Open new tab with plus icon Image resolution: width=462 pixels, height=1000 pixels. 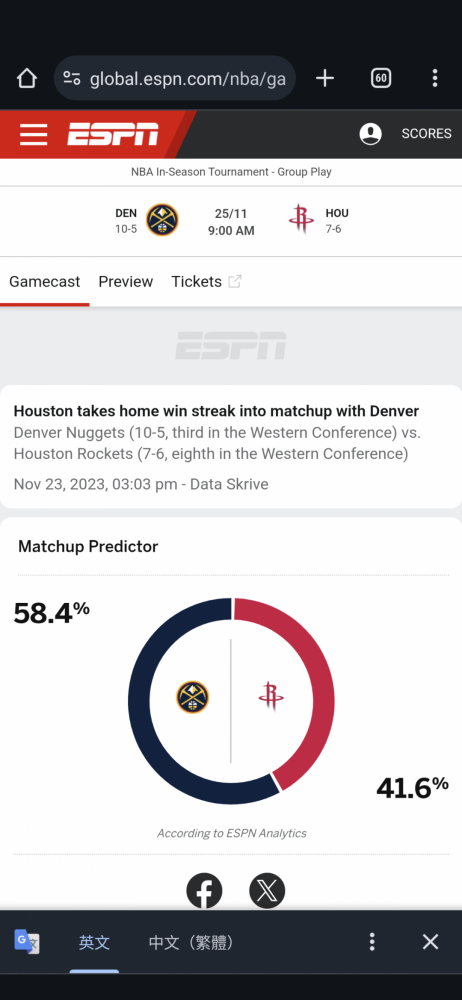[x=325, y=78]
